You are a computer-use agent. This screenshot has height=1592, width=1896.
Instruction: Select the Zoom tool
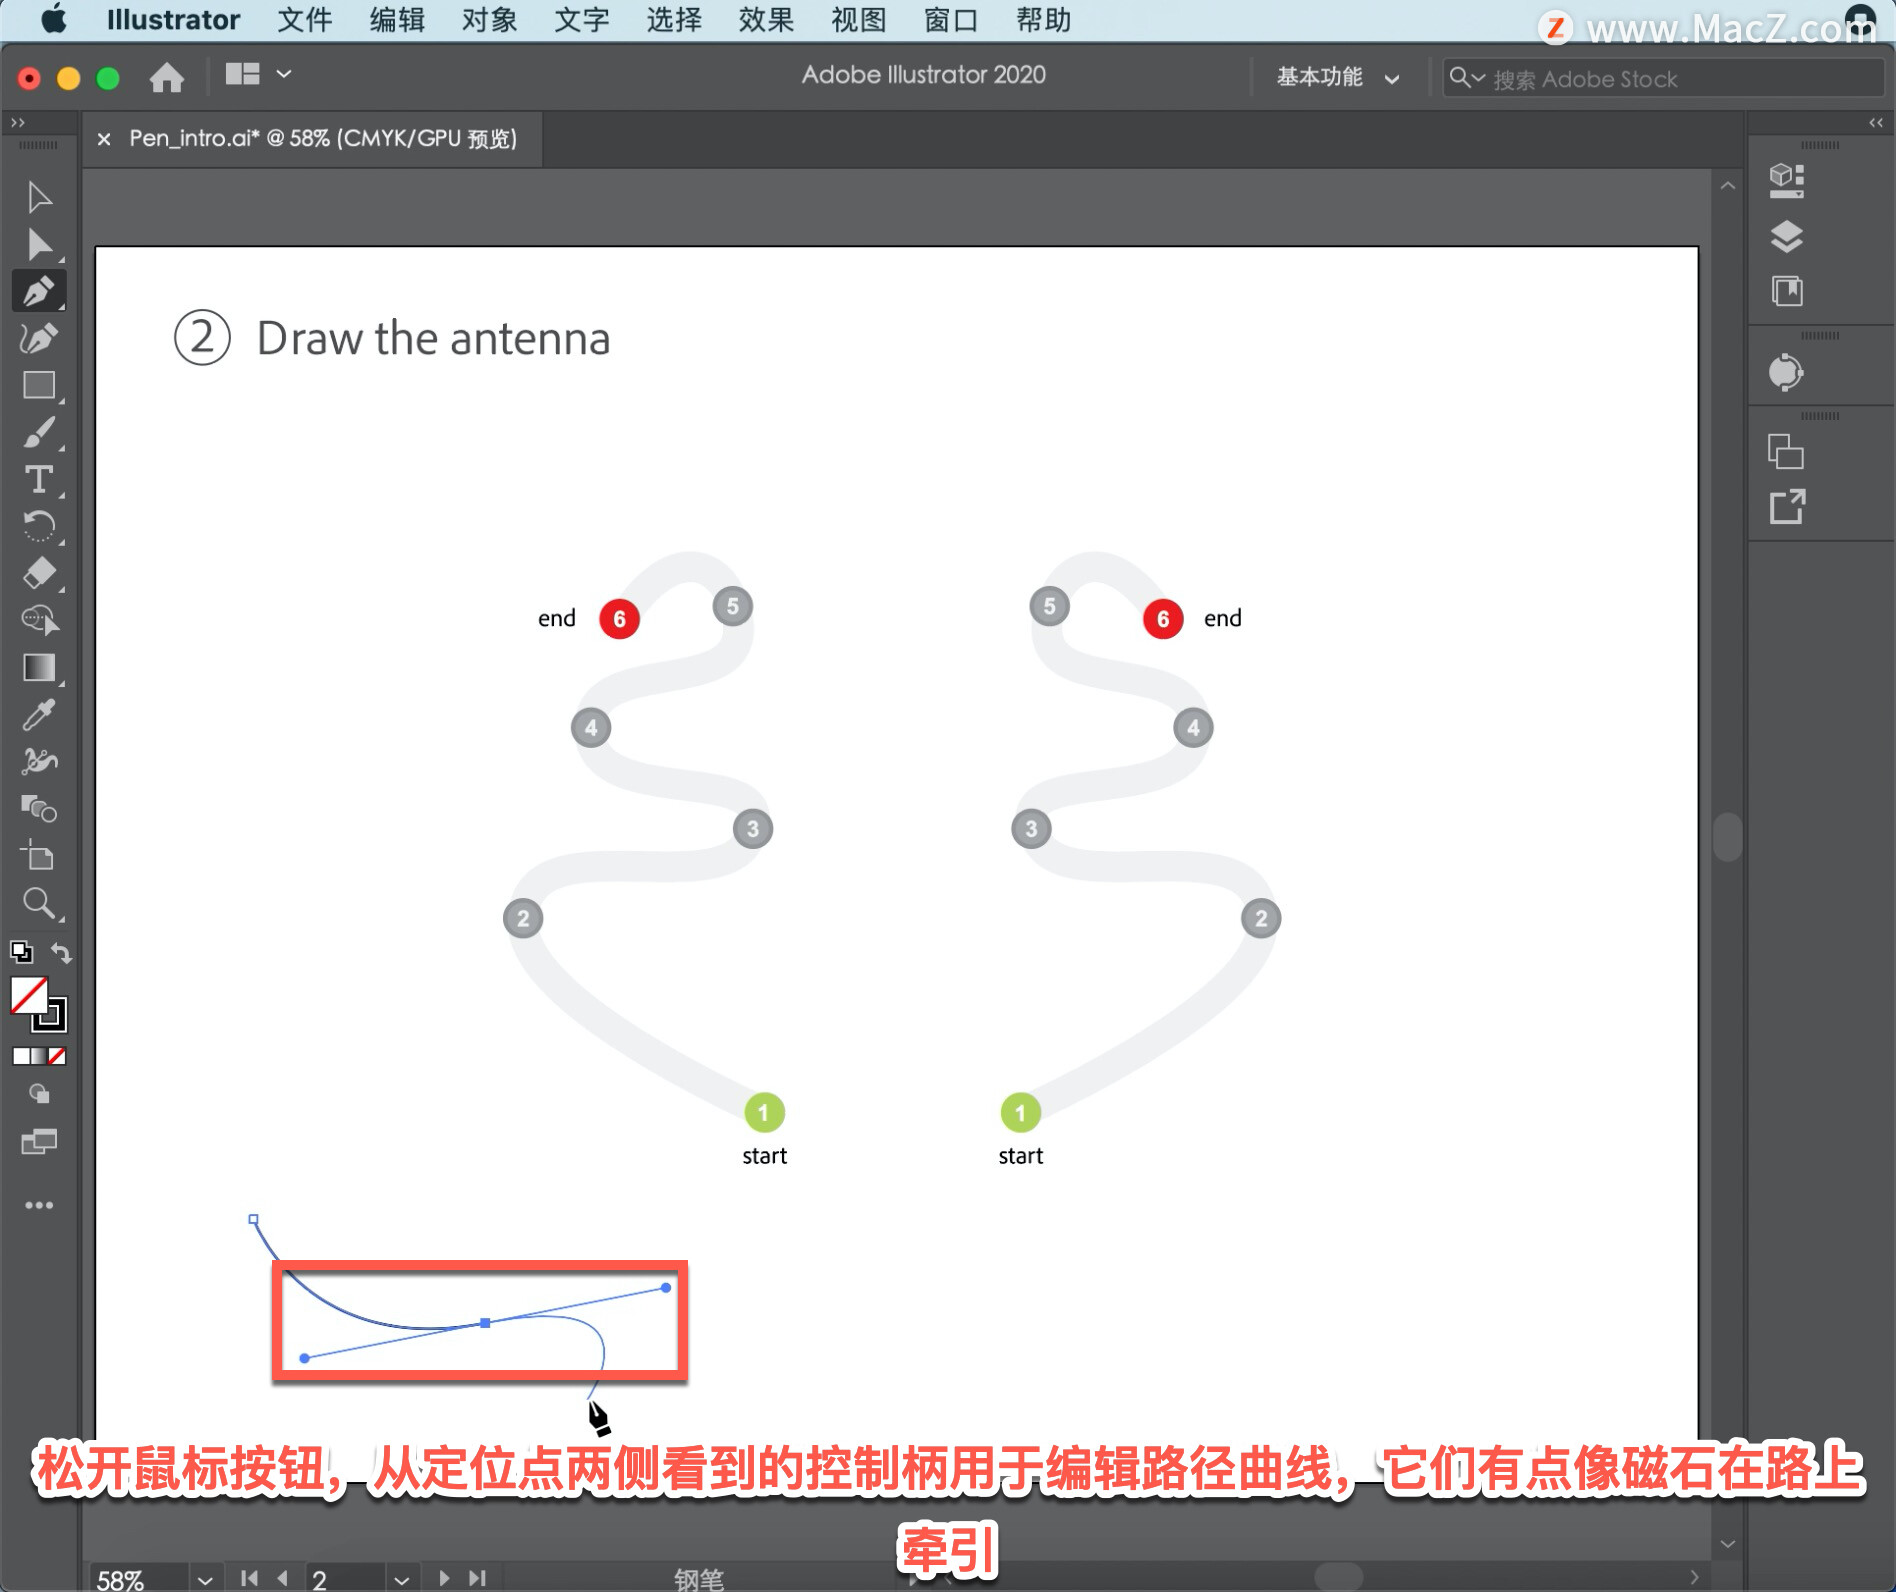pos(39,903)
